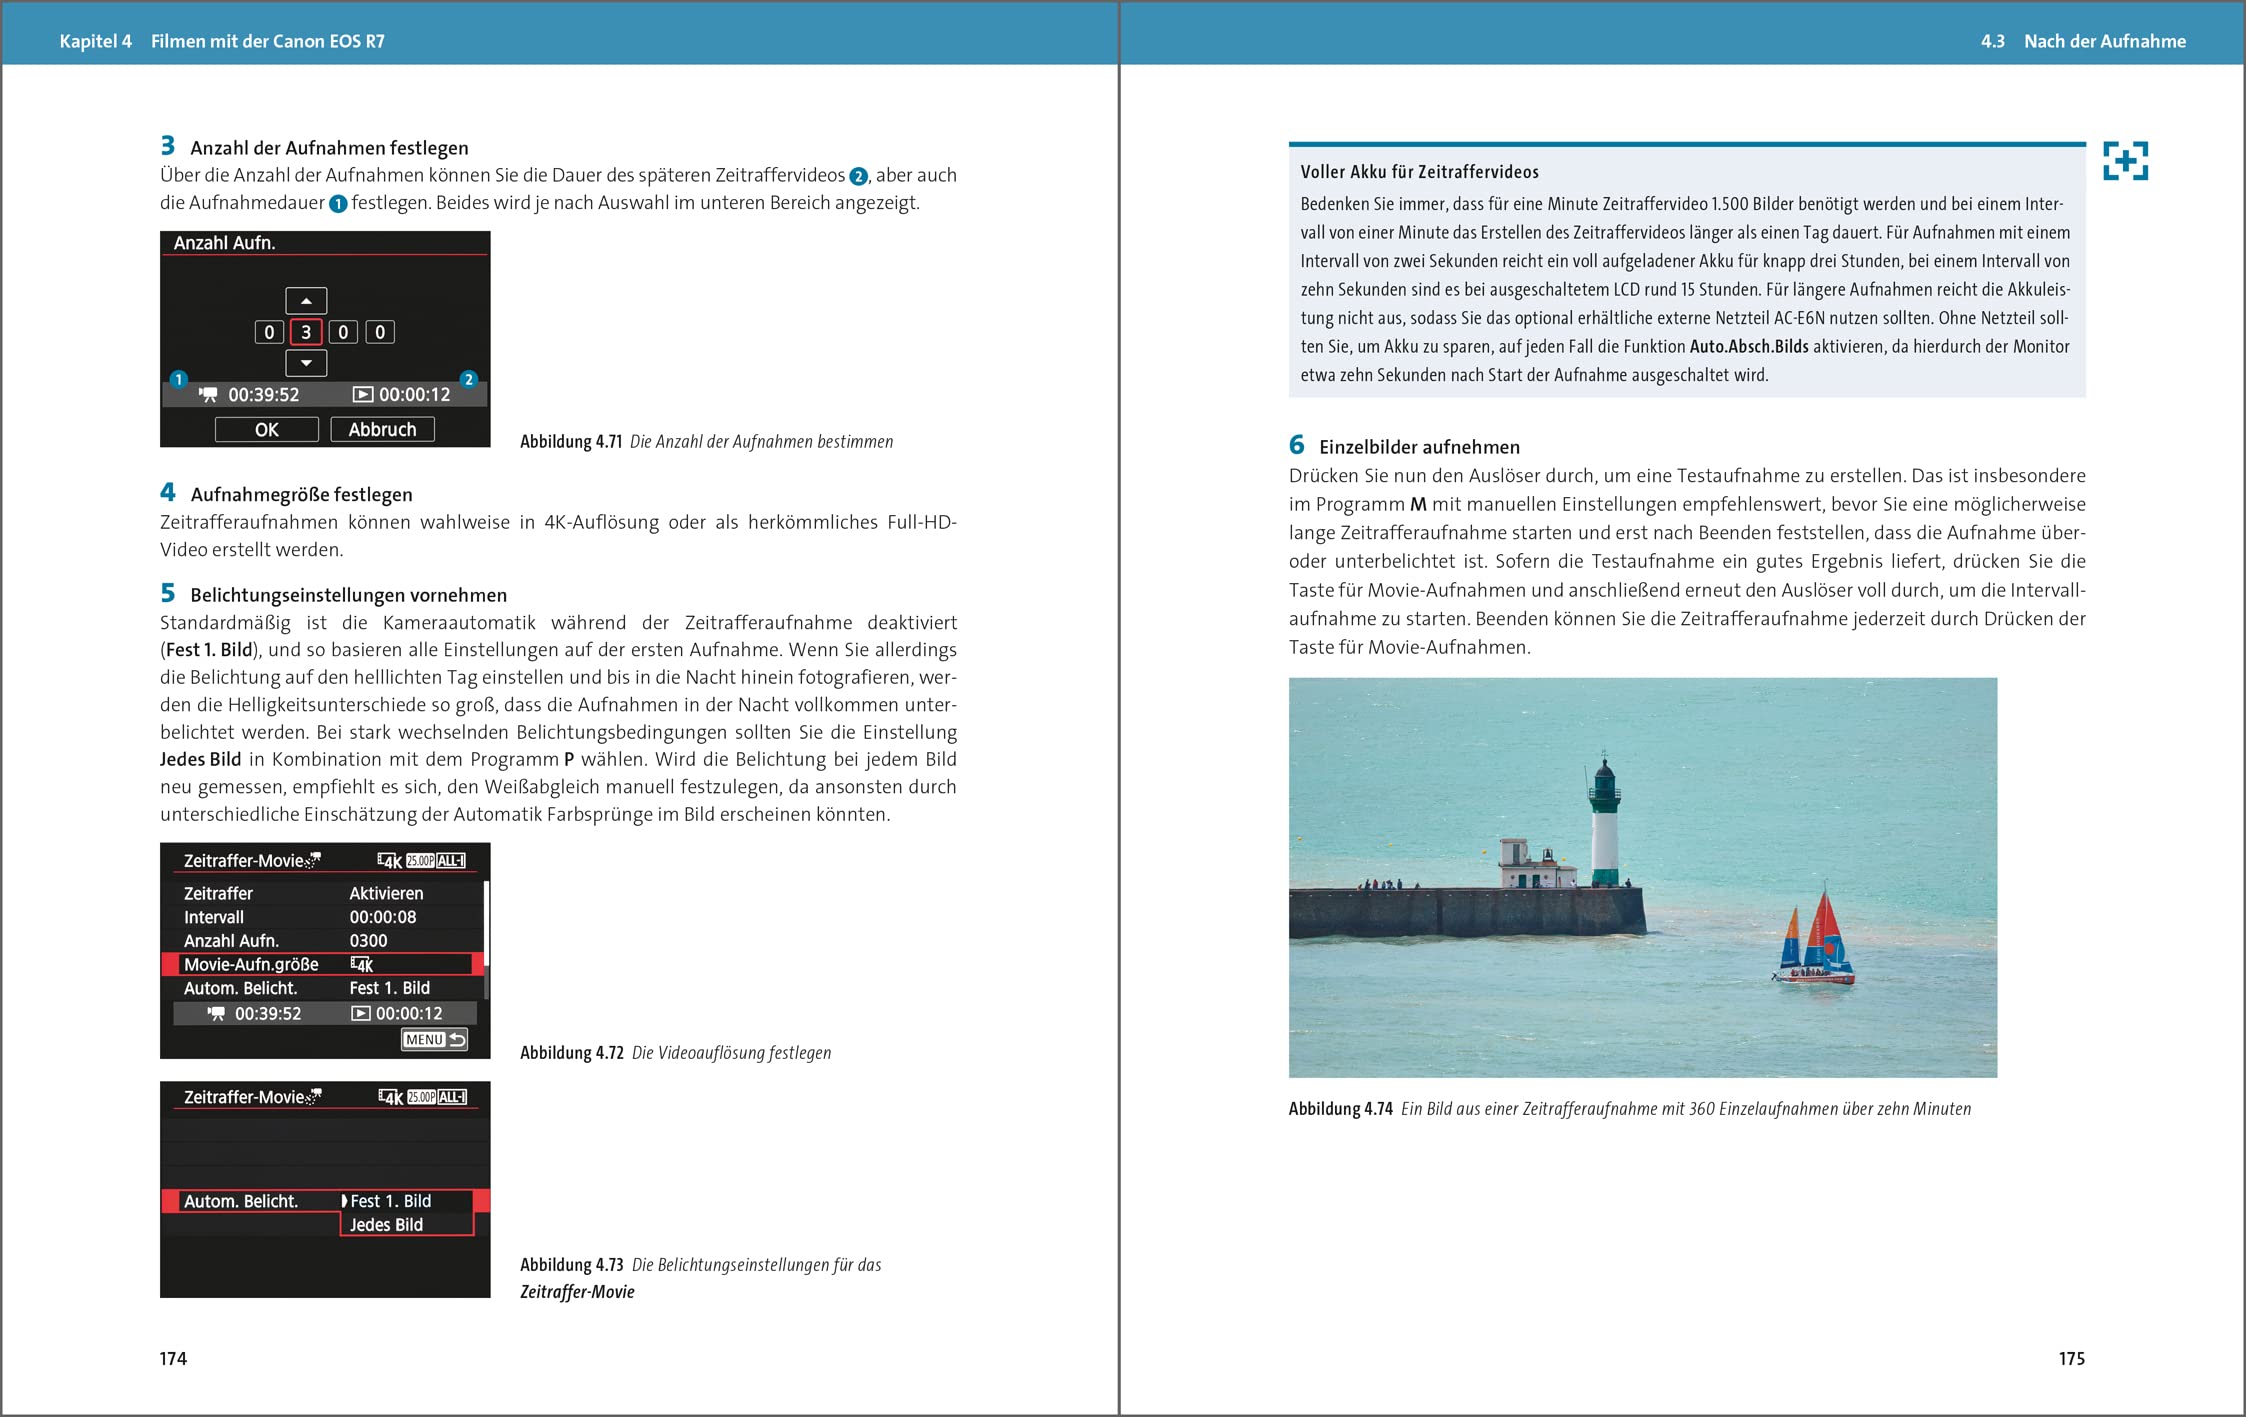Click the playback icon in figure 4.72
This screenshot has width=2246, height=1417.
pos(361,1014)
